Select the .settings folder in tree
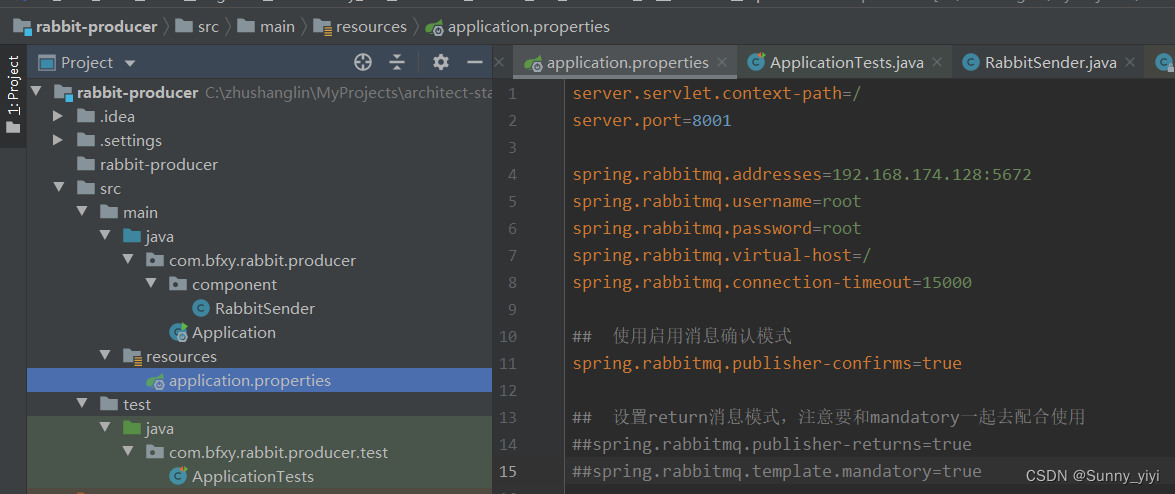Viewport: 1175px width, 494px height. (130, 140)
